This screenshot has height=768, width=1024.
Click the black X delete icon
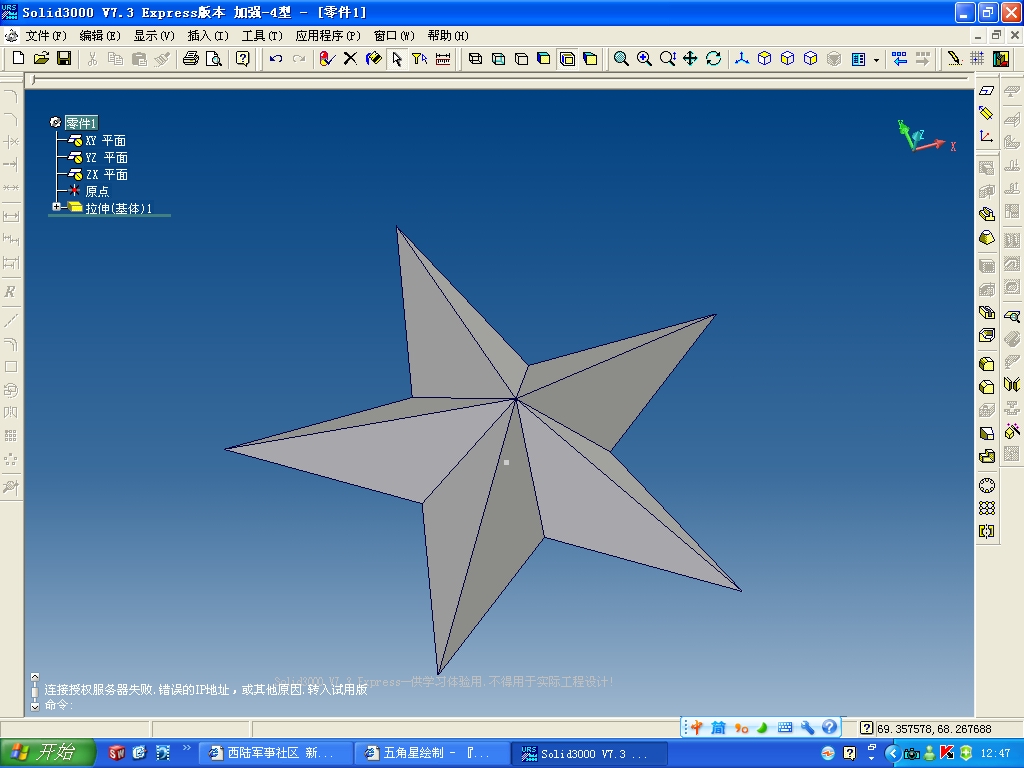click(350, 59)
